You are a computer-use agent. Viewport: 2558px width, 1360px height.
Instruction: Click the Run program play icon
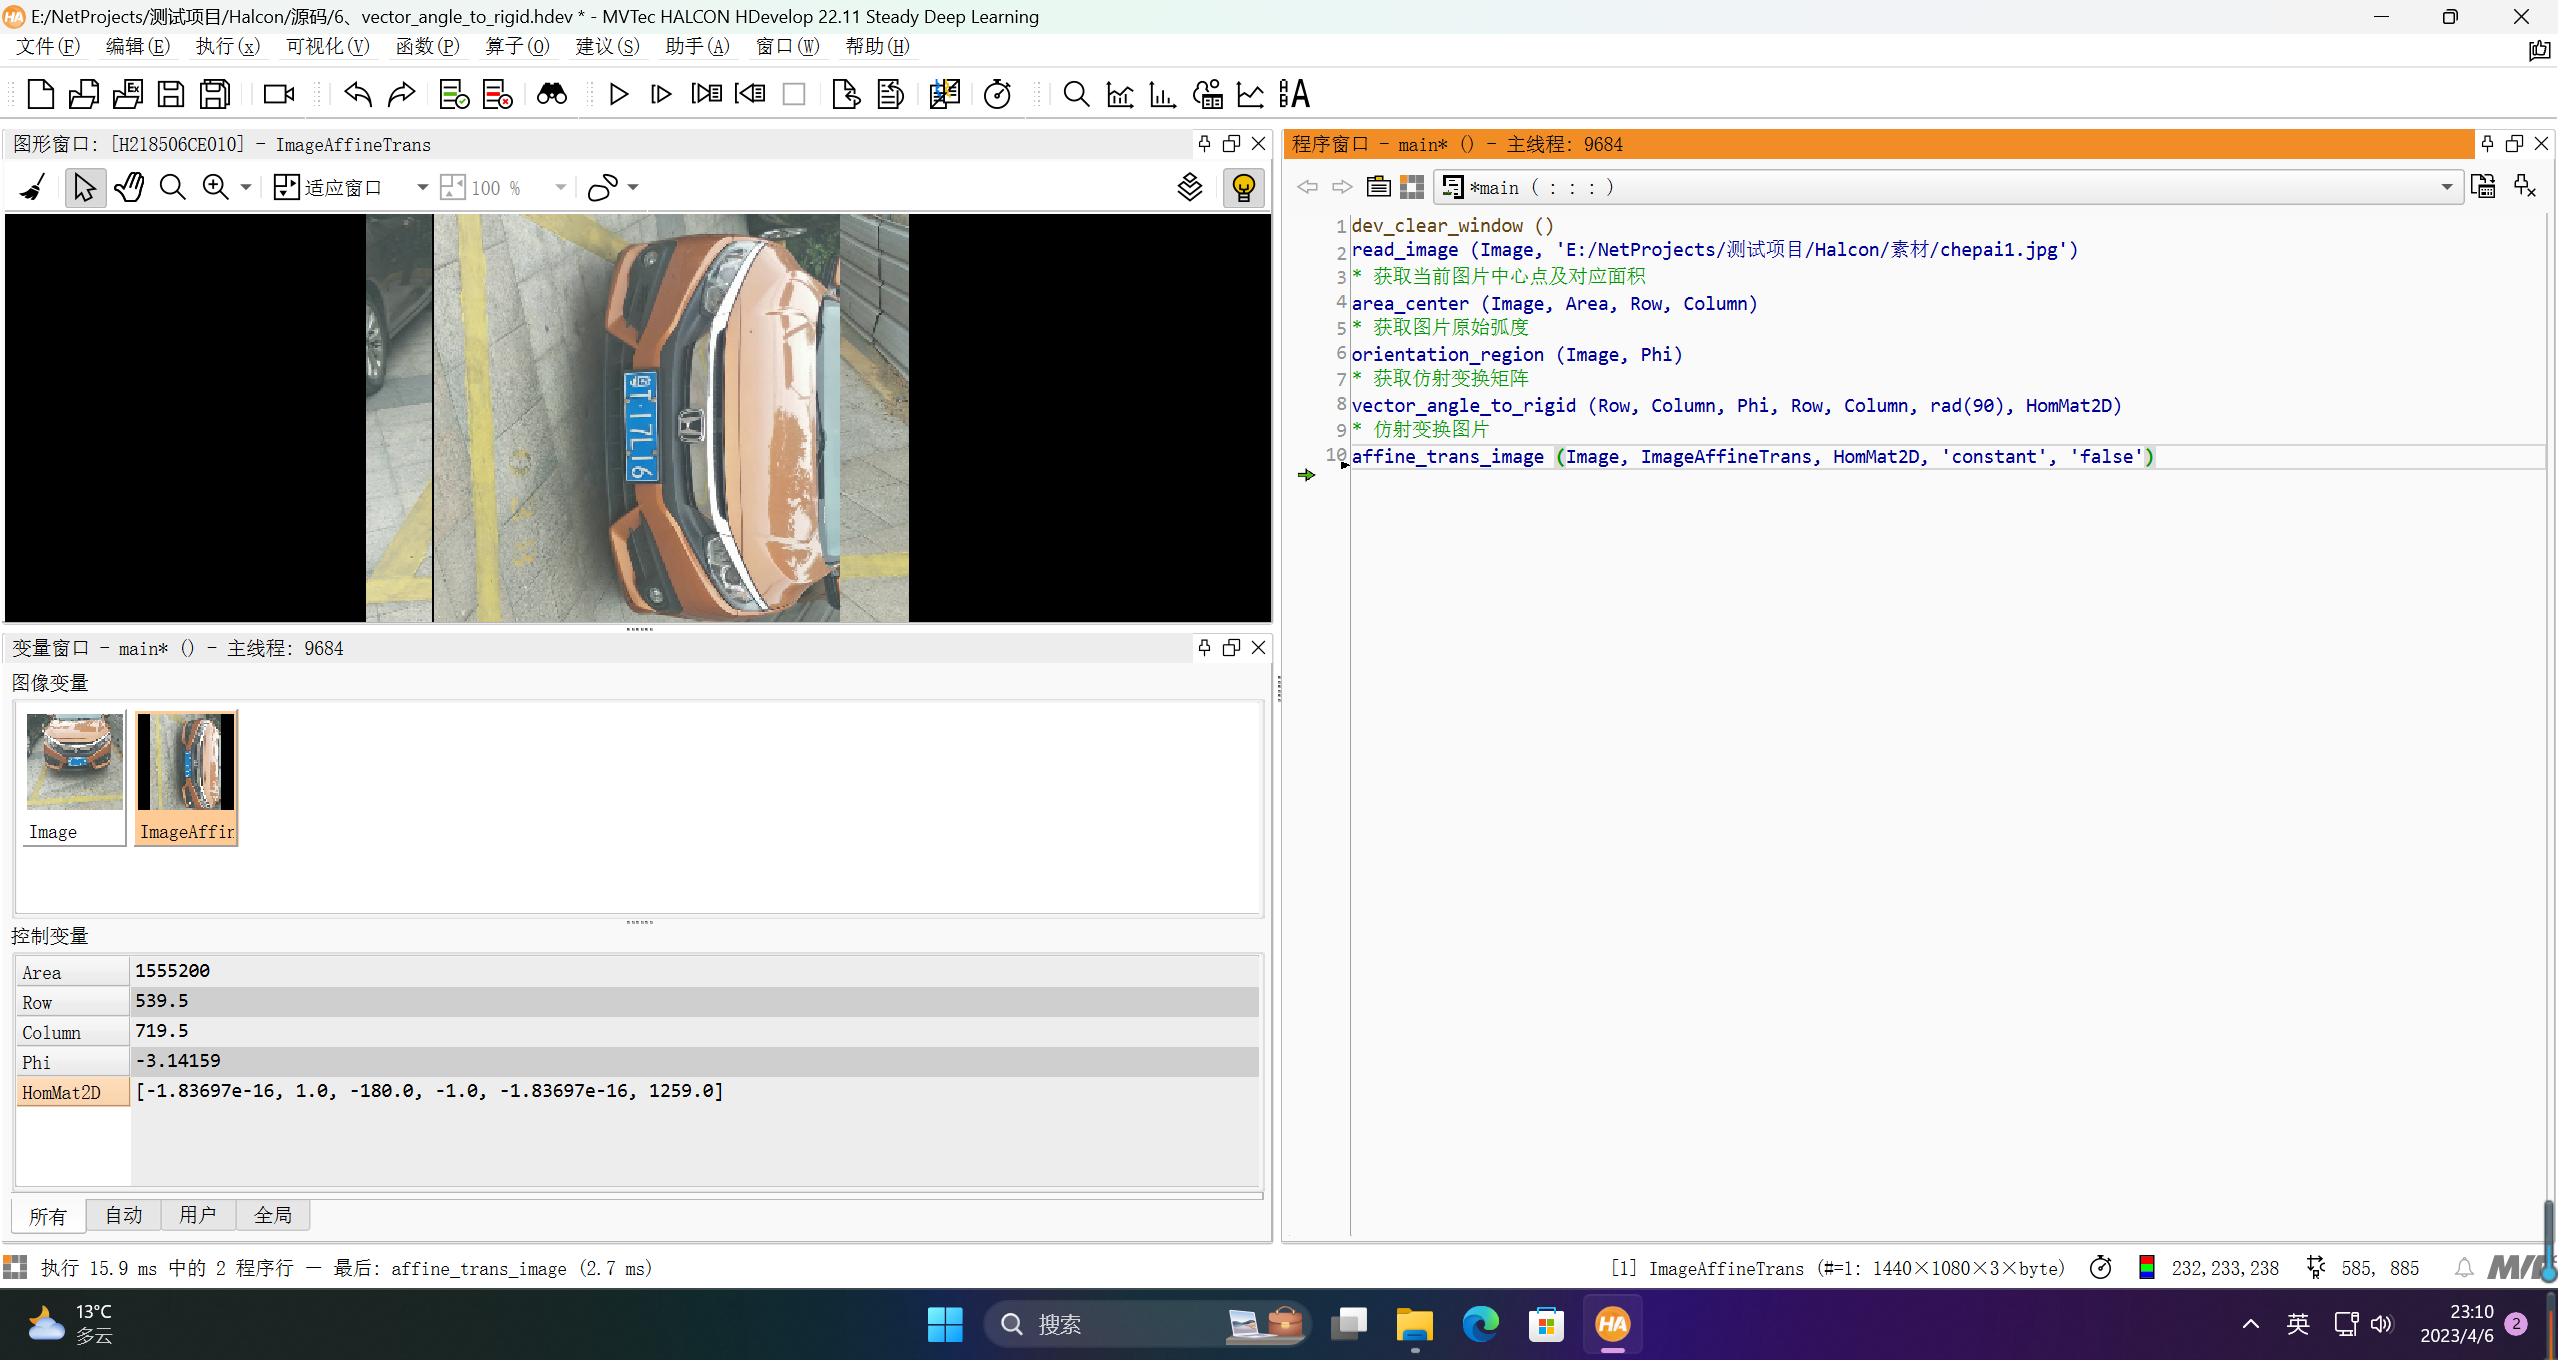pos(618,94)
